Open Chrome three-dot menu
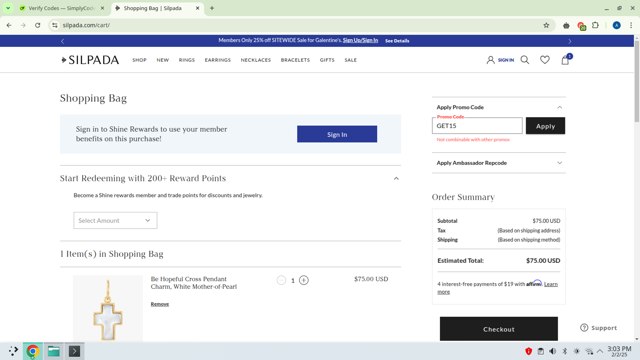The height and width of the screenshot is (360, 640). [631, 25]
